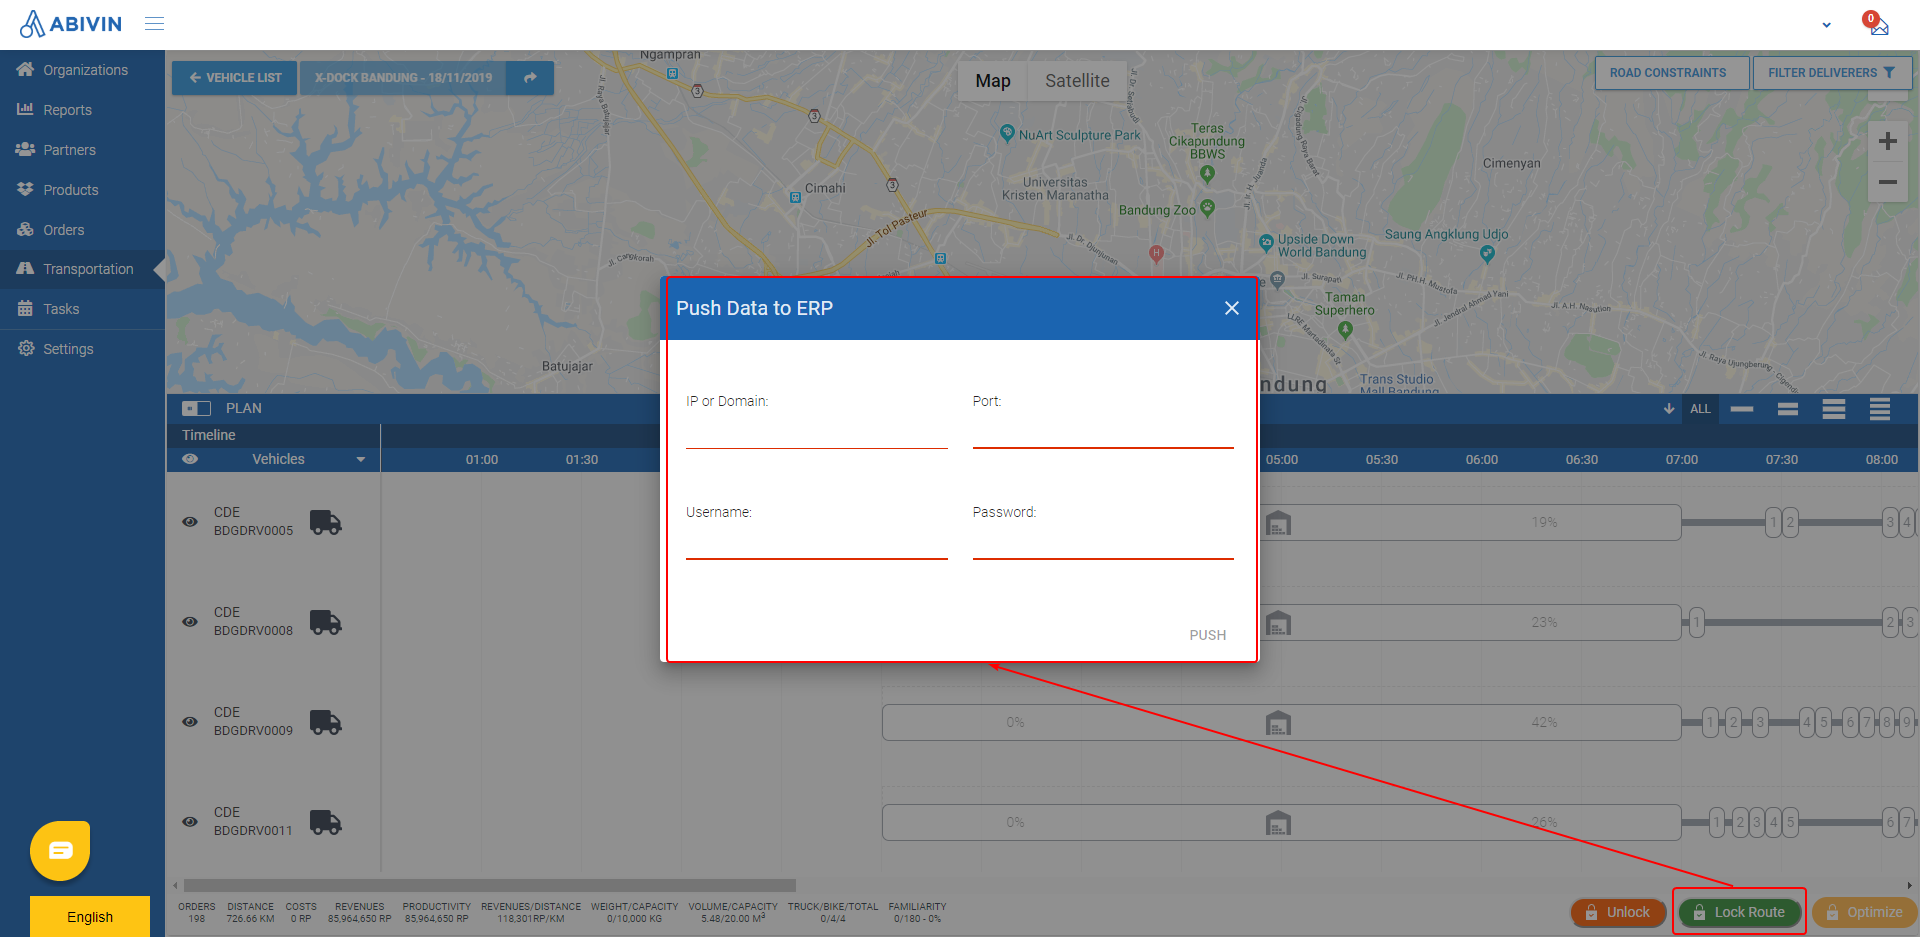Screen dimensions: 1920x937
Task: Click the sort down arrow beside ALL
Action: click(1668, 408)
